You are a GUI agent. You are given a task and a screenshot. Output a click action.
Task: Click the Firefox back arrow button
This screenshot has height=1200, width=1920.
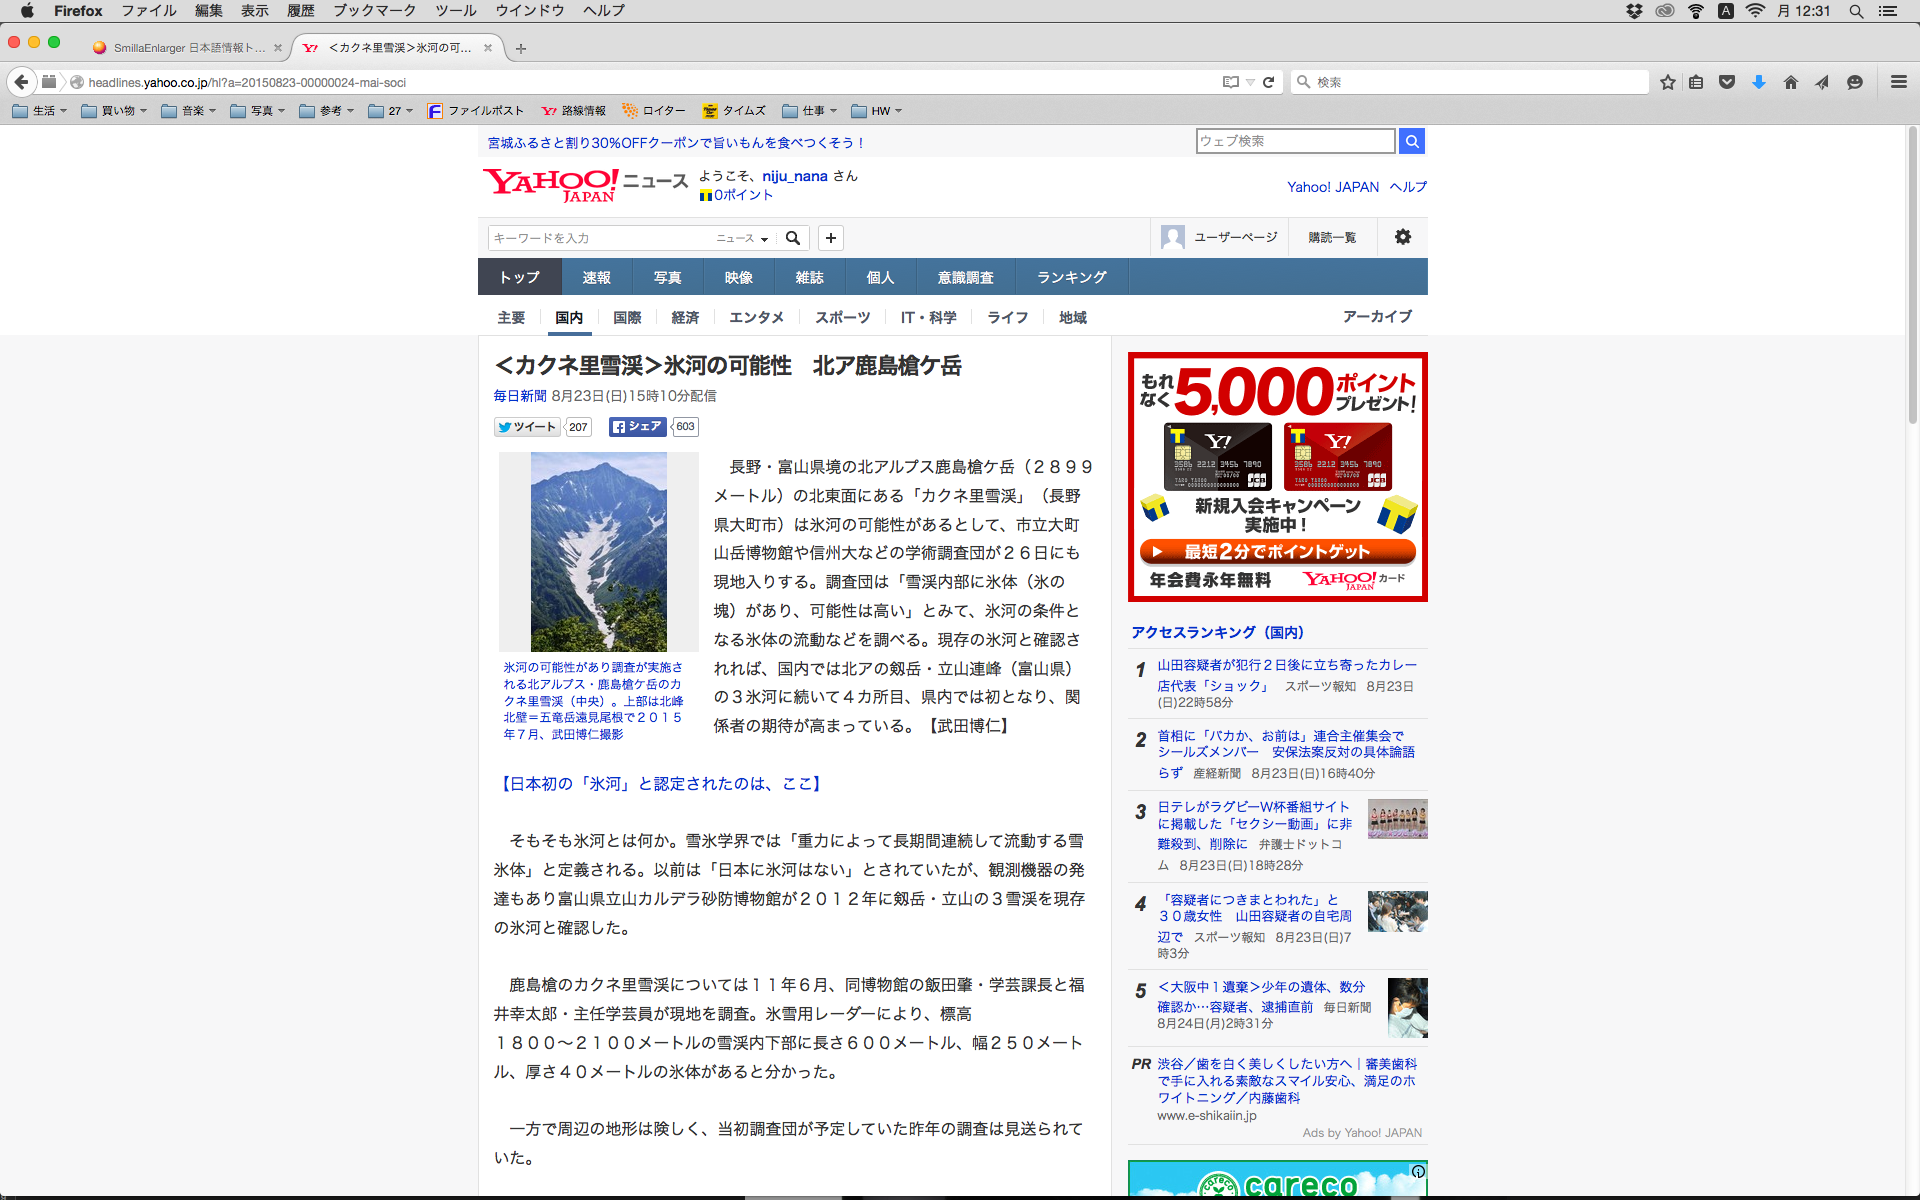[x=21, y=82]
